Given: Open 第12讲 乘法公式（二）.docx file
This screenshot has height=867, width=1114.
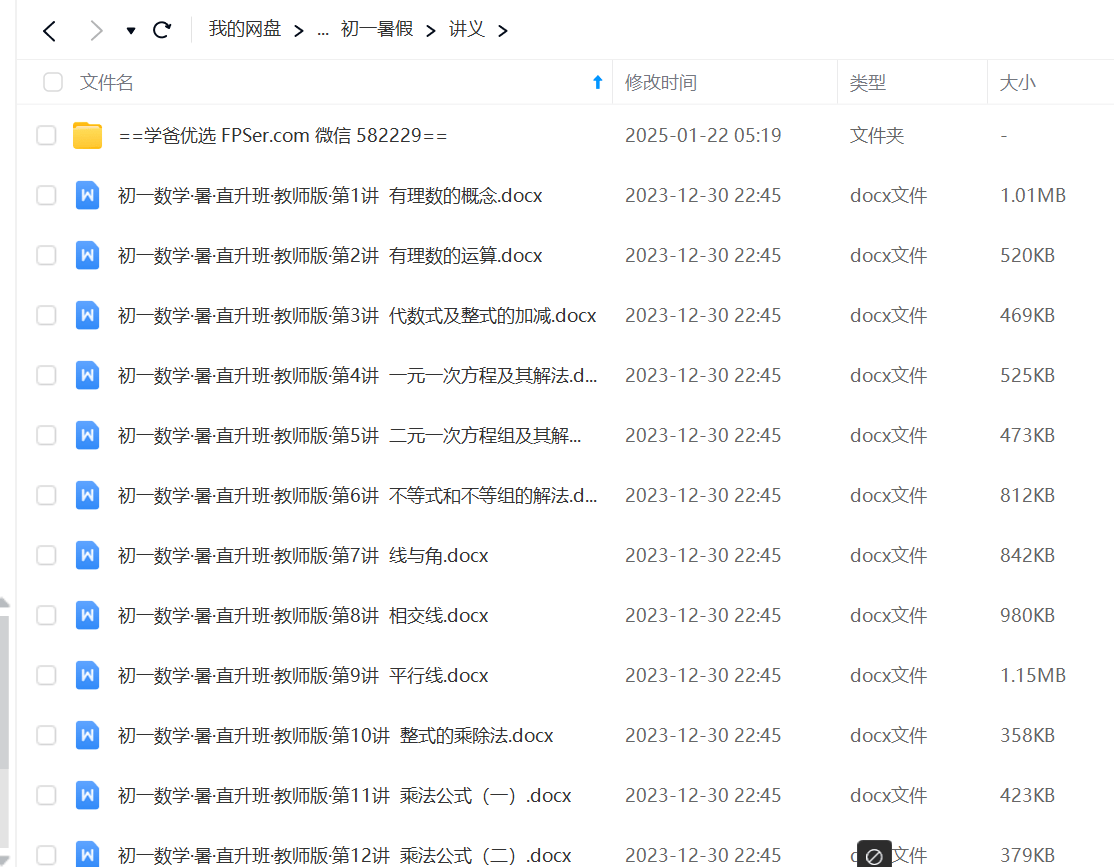Looking at the screenshot, I should 345,855.
